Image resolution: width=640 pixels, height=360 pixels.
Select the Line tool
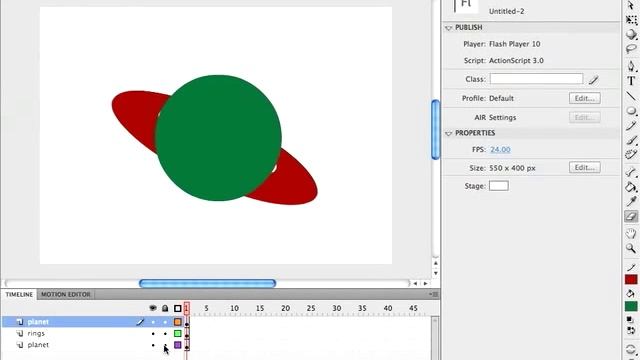click(631, 96)
